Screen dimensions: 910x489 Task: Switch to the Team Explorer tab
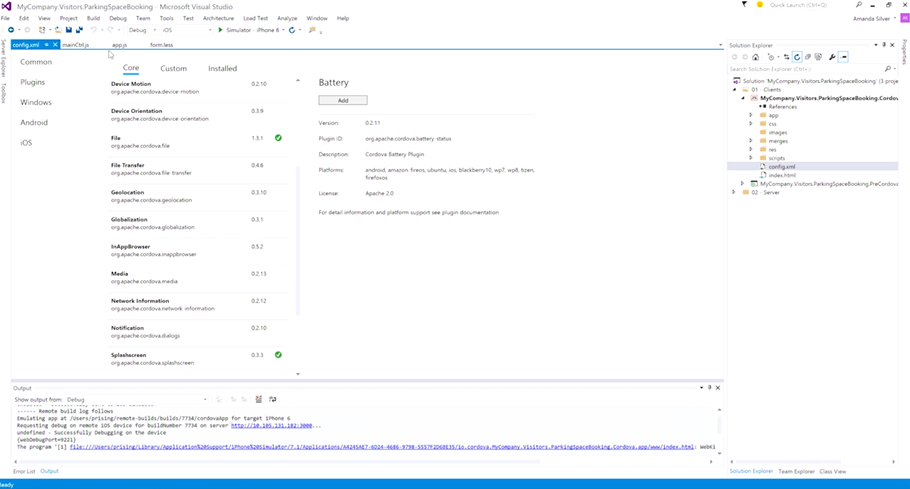coord(796,471)
